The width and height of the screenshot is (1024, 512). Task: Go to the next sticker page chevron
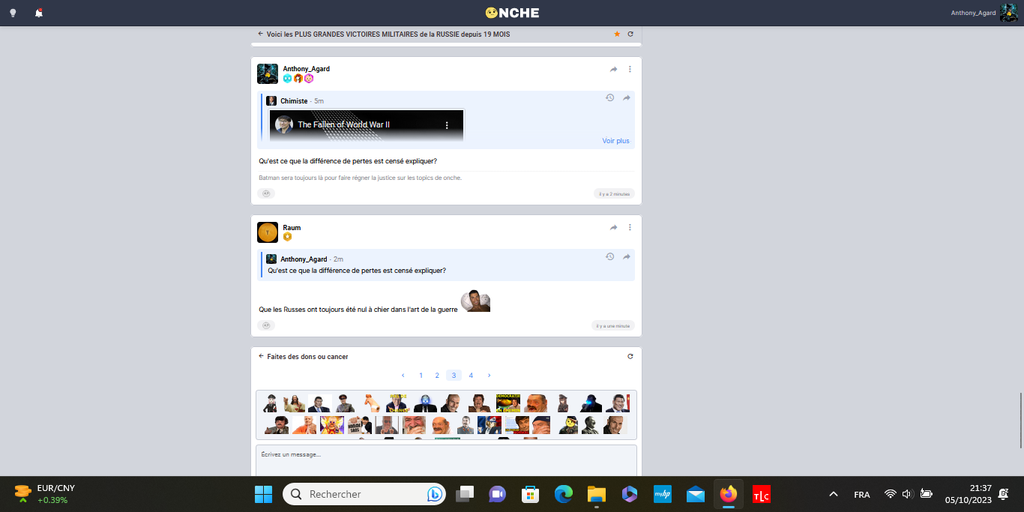[x=489, y=376]
